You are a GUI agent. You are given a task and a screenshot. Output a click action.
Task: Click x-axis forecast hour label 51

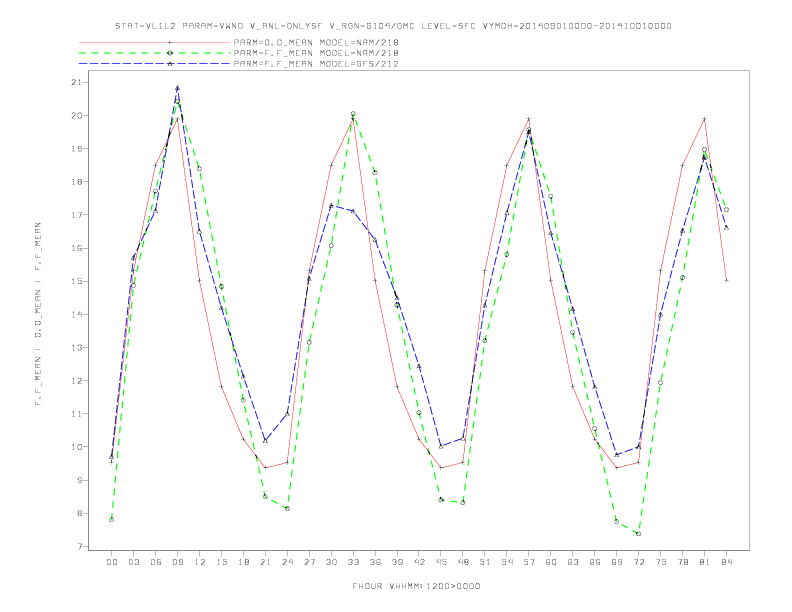[485, 562]
